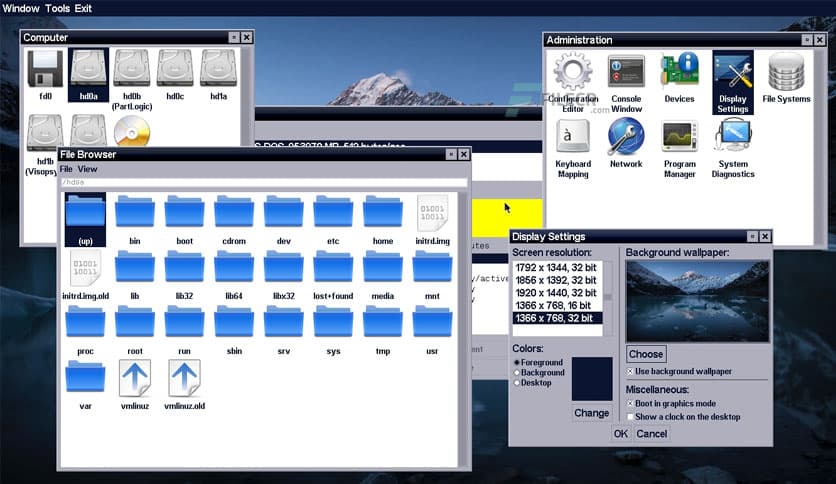
Task: Open the cdrom folder
Action: [234, 220]
